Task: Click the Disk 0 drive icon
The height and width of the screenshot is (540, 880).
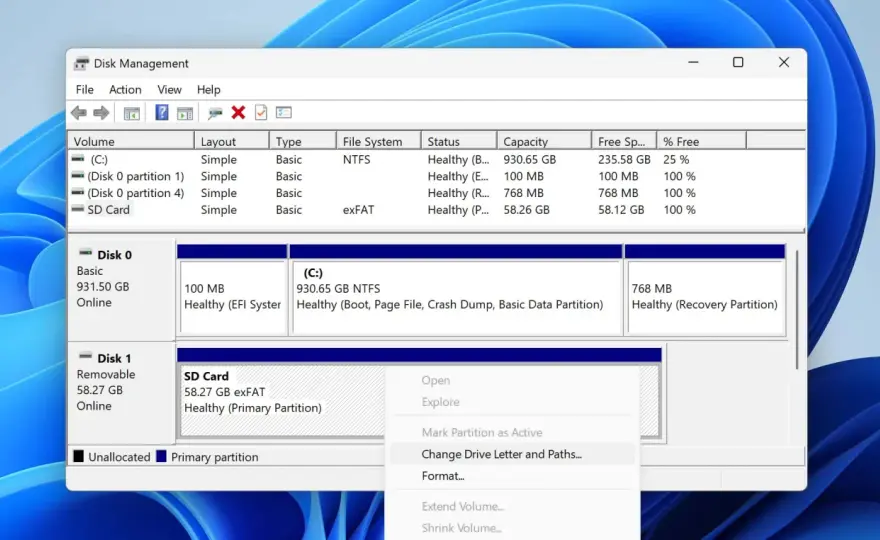Action: (x=85, y=253)
